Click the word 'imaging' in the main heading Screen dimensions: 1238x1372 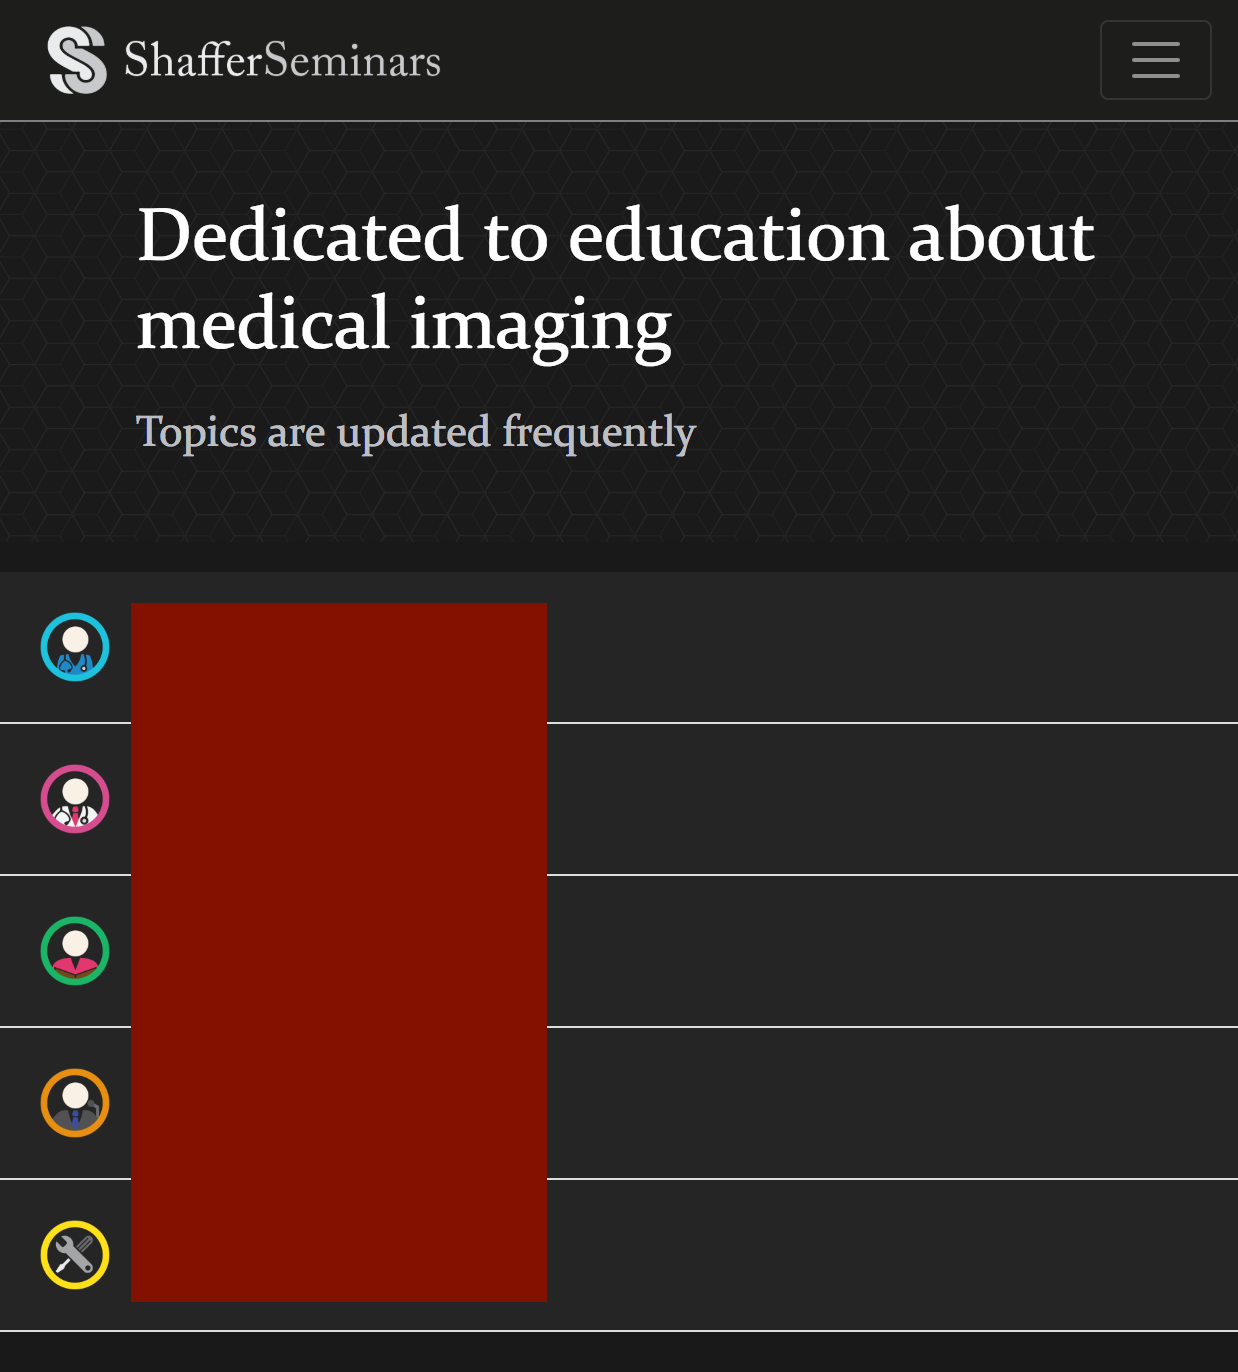[541, 326]
